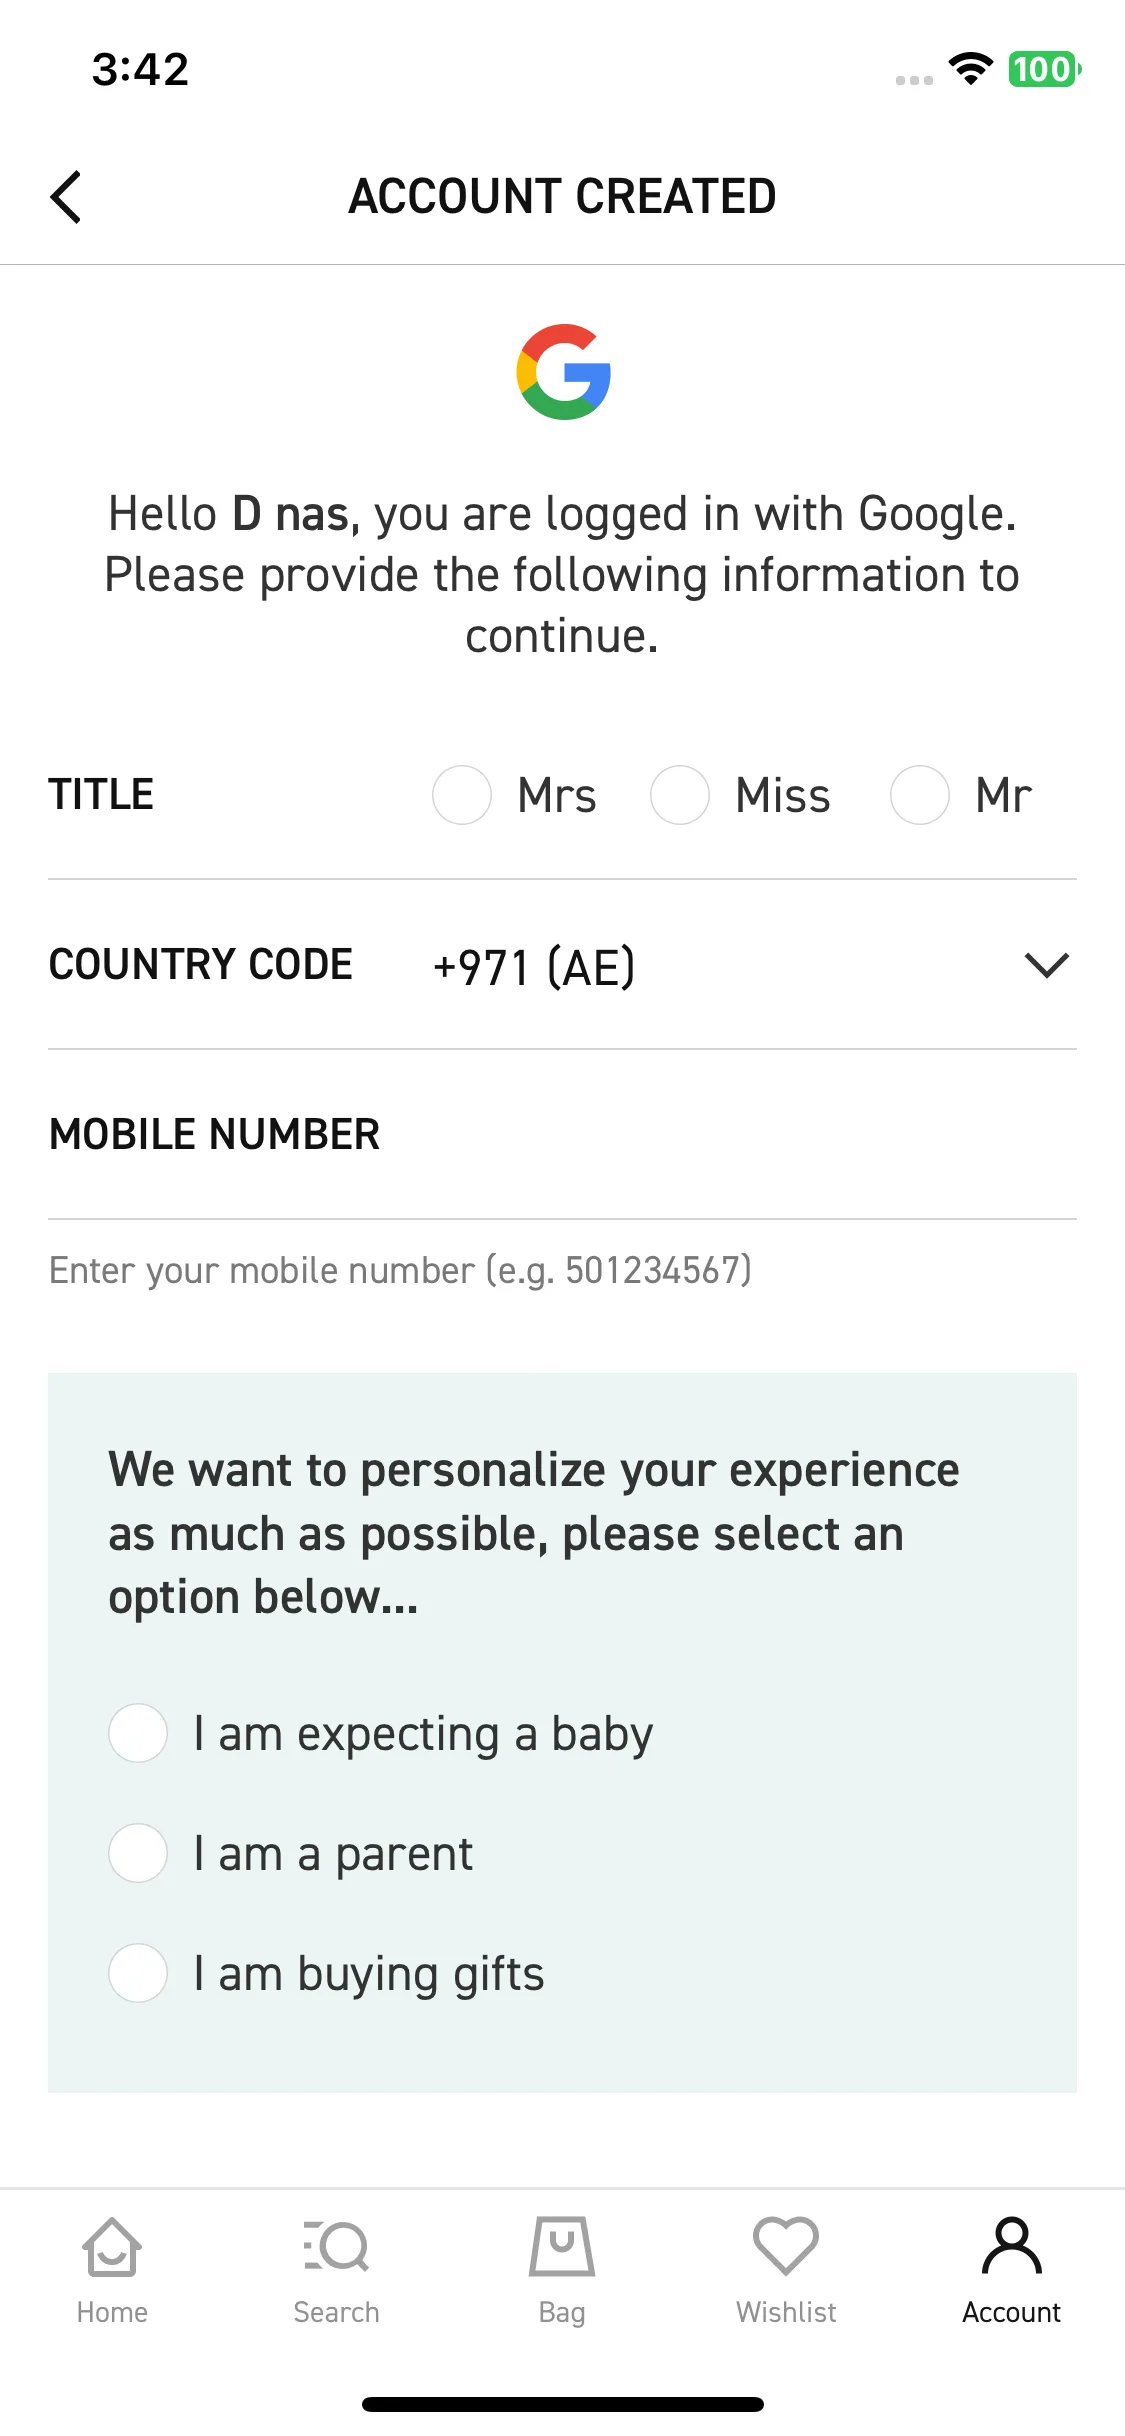Open the Home tab icon

112,2246
